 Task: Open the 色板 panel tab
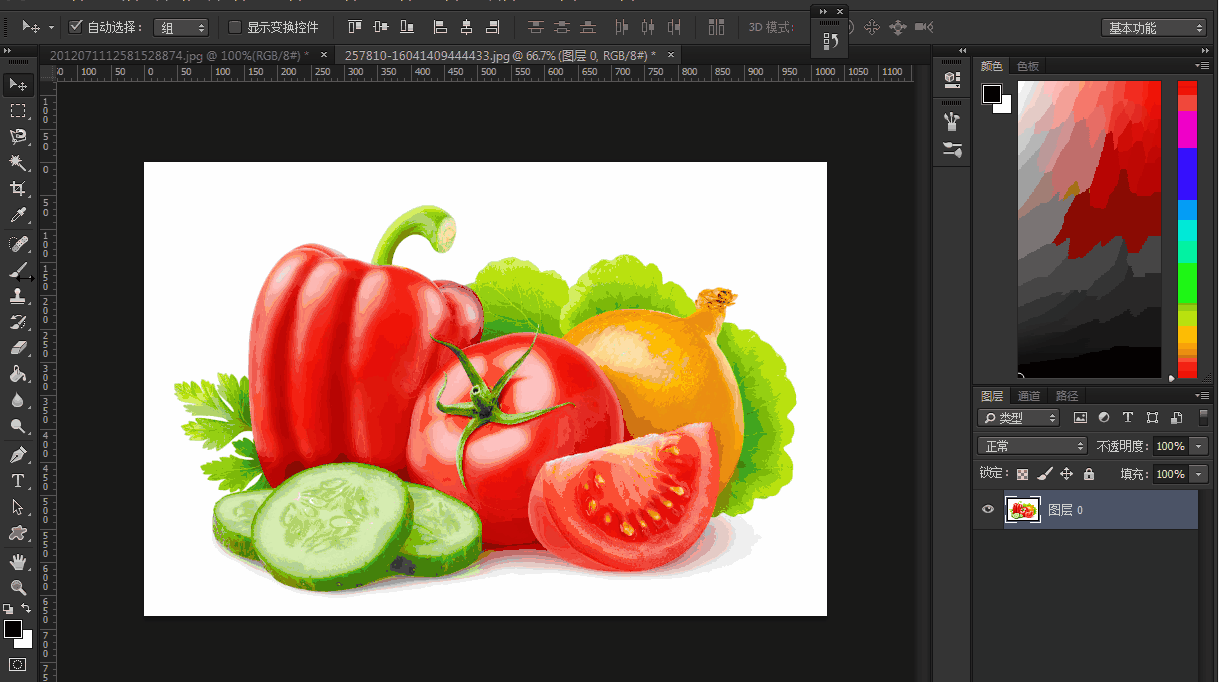pos(1027,66)
